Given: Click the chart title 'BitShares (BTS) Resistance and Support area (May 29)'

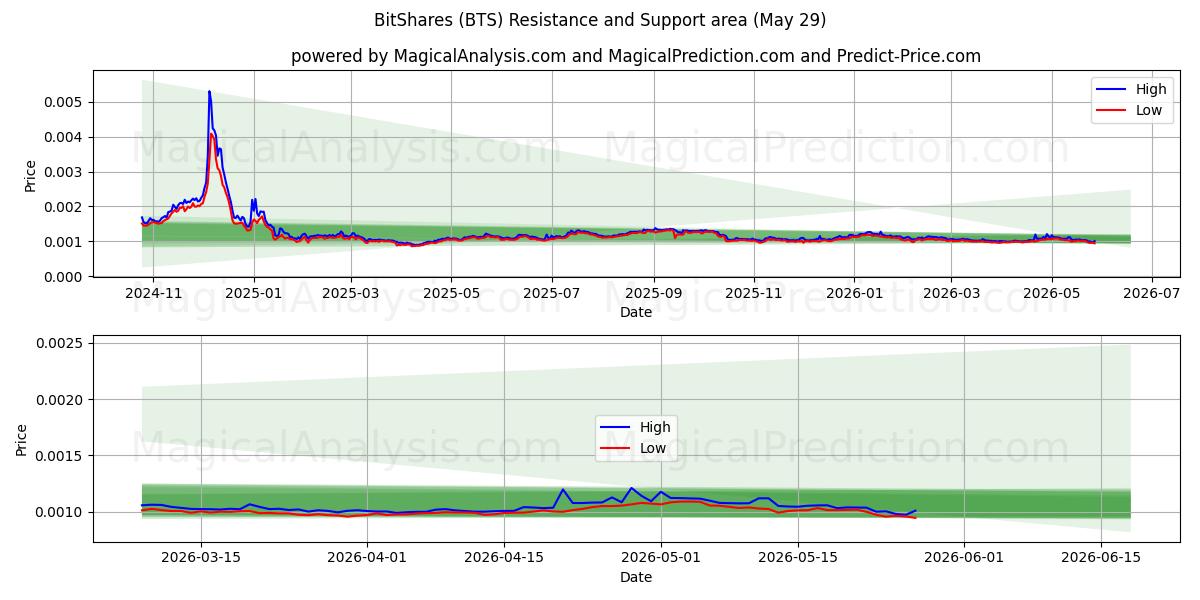Looking at the screenshot, I should coord(600,20).
